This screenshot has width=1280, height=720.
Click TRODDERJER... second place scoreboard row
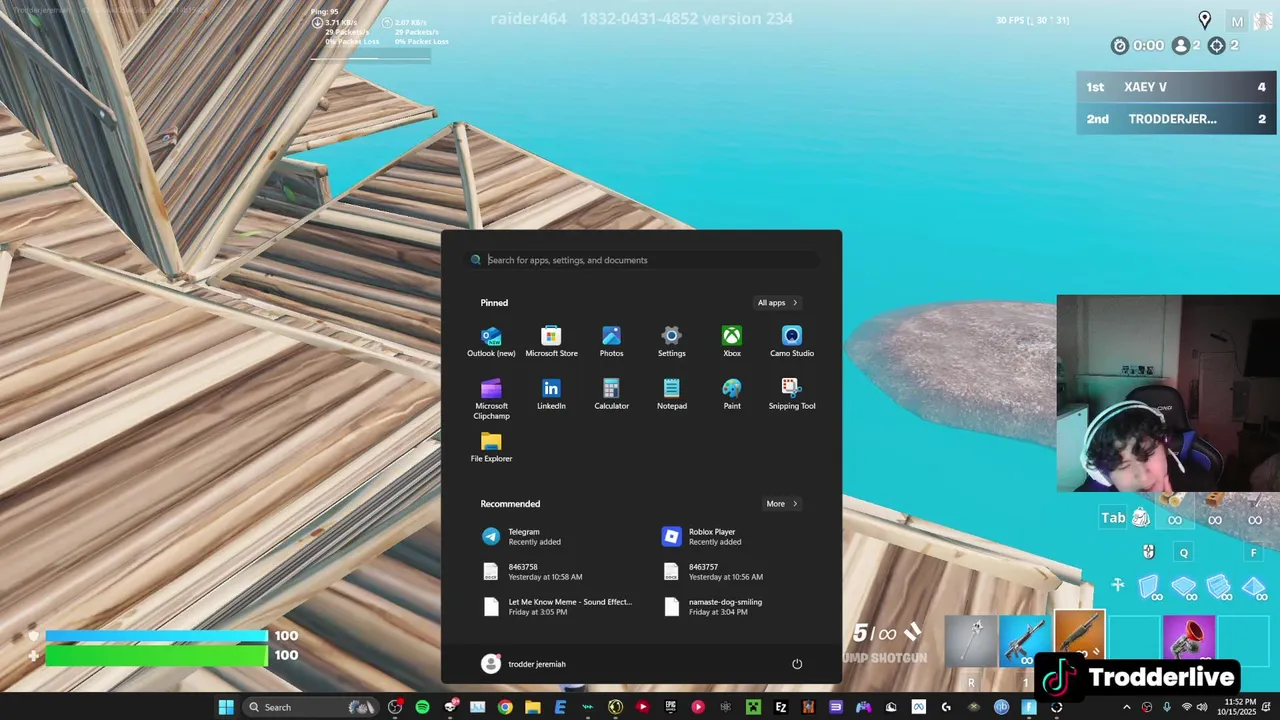(x=1176, y=119)
